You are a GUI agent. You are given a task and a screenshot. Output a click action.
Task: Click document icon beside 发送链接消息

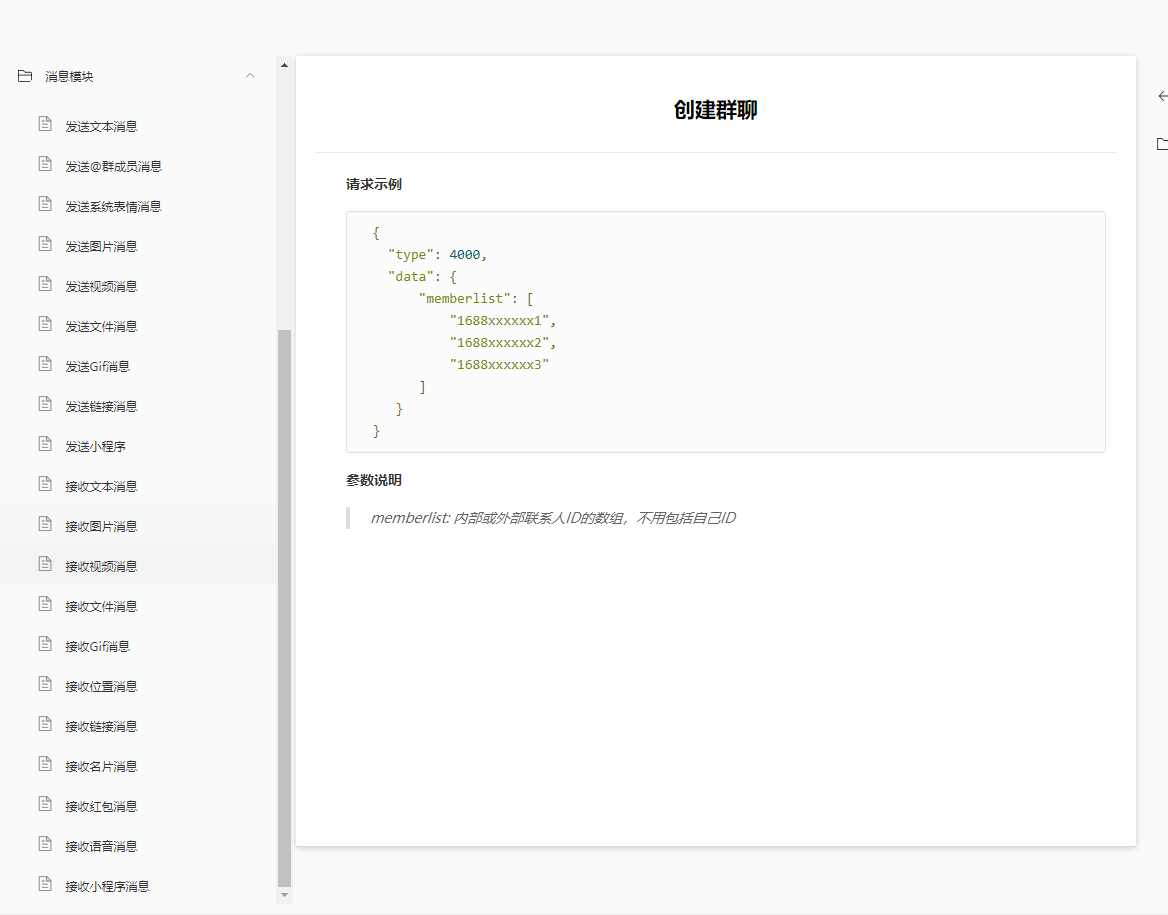tap(45, 404)
